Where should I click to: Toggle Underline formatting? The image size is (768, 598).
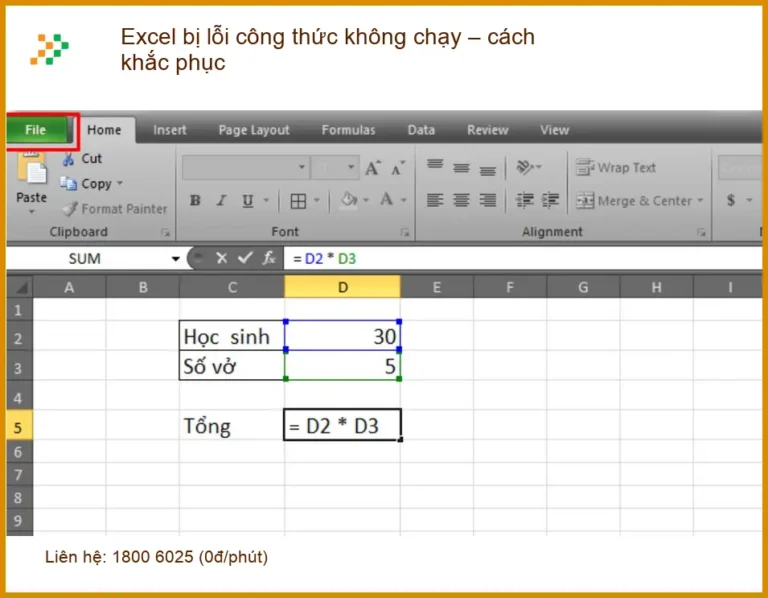(x=248, y=200)
